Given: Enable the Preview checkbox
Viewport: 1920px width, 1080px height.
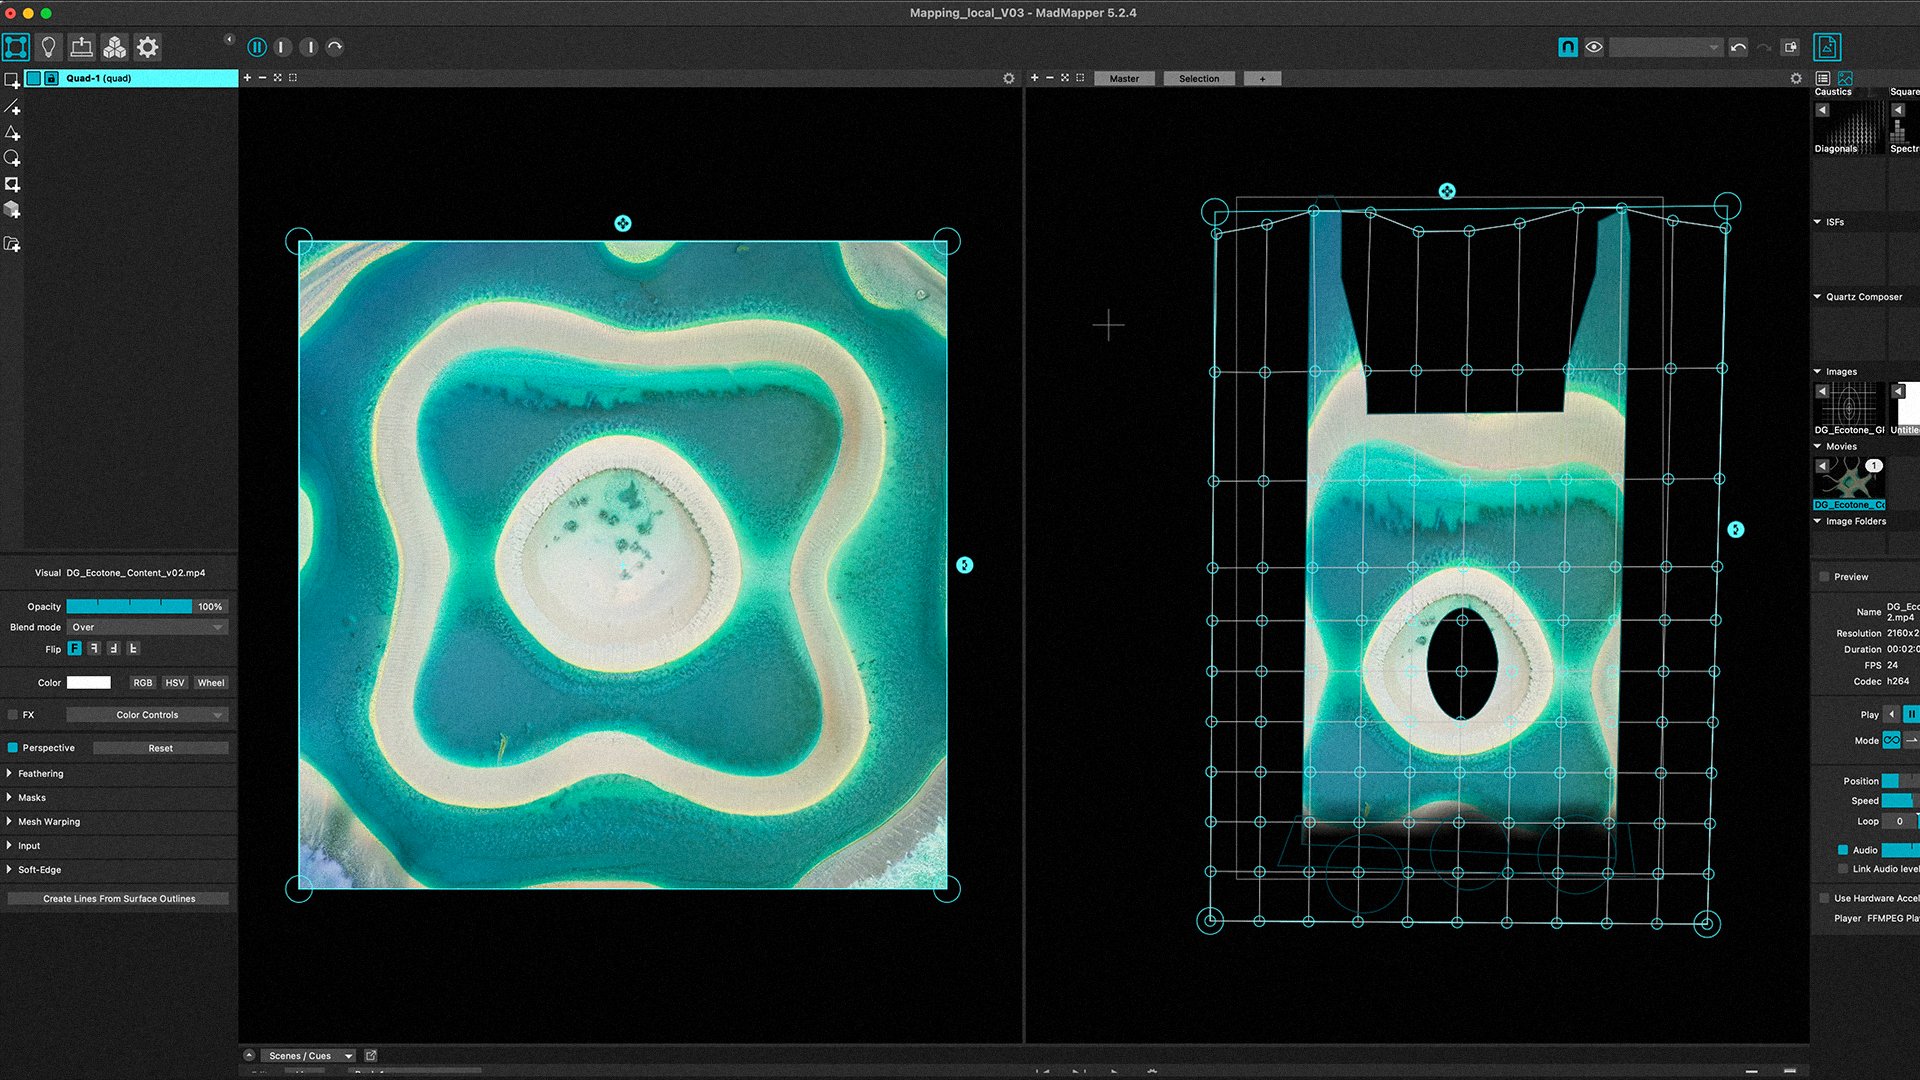Looking at the screenshot, I should click(1824, 577).
